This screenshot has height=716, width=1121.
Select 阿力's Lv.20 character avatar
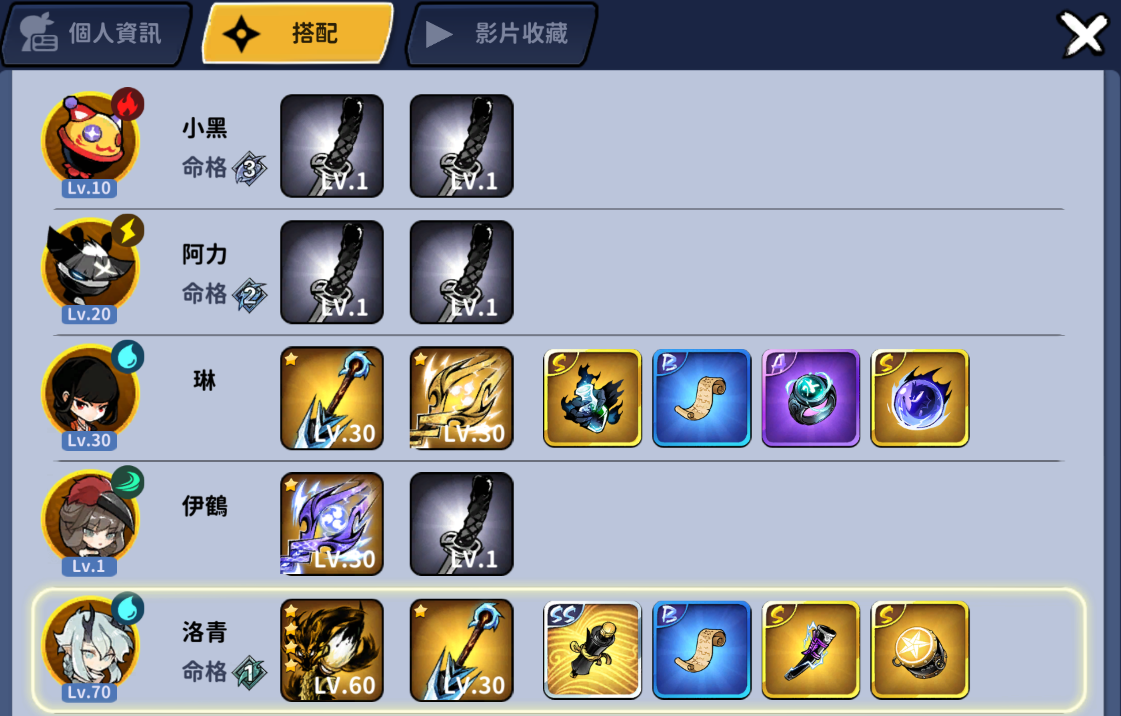pyautogui.click(x=91, y=269)
